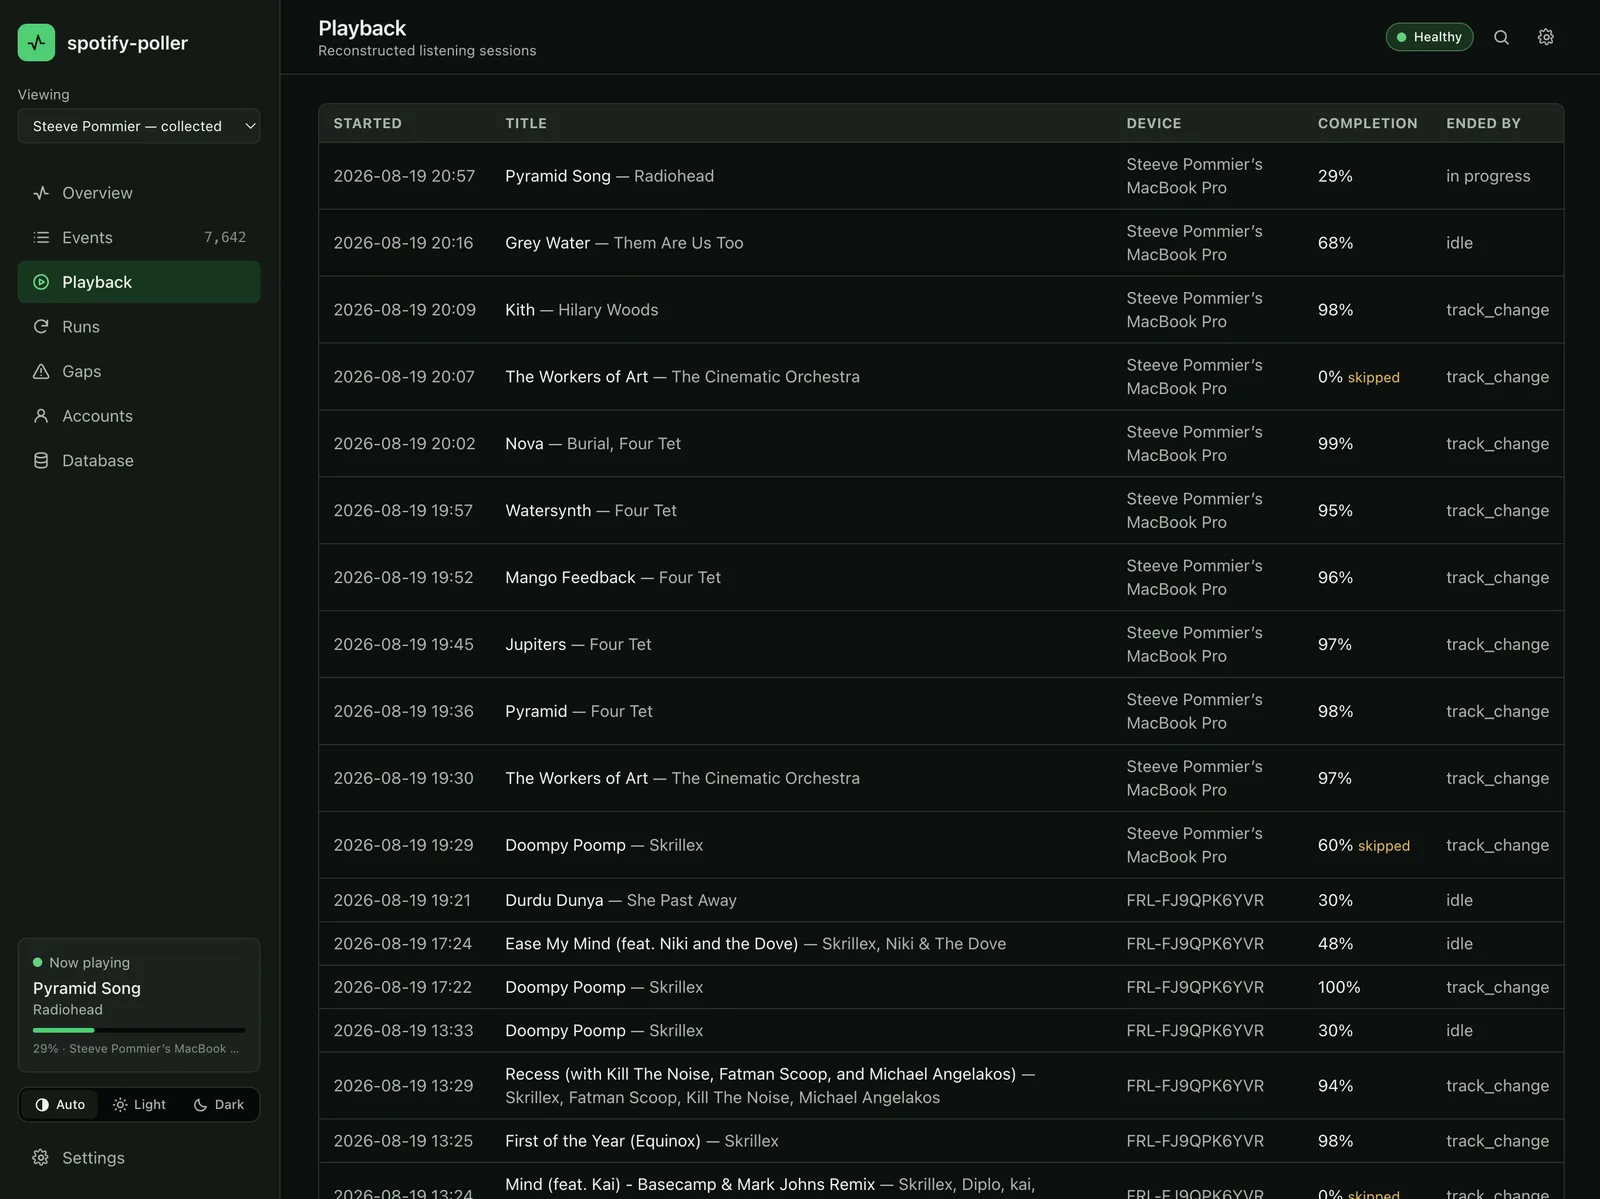Click the spotify-poller pulse logo icon
Viewport: 1600px width, 1199px height.
(x=36, y=43)
